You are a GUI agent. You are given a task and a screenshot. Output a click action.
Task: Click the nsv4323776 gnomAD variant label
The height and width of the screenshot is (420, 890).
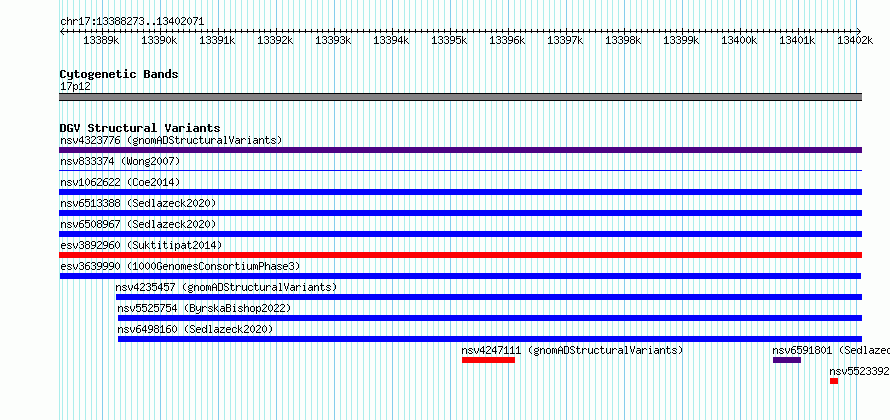coord(171,140)
